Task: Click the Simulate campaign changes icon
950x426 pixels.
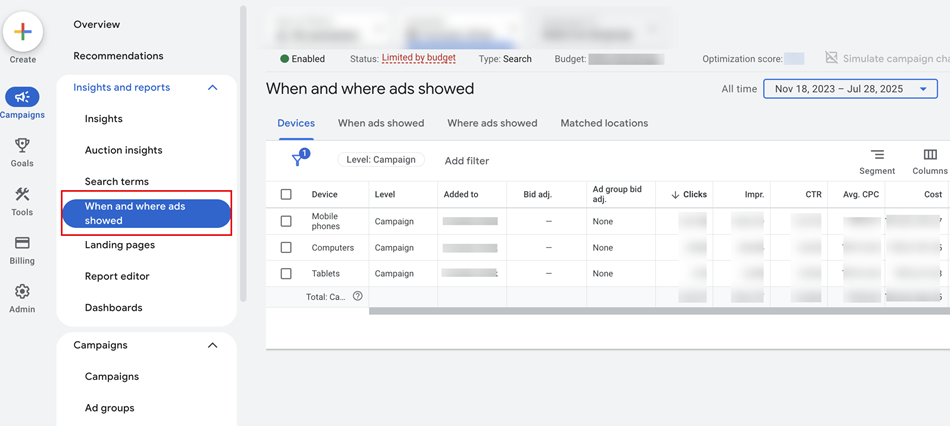Action: [831, 58]
